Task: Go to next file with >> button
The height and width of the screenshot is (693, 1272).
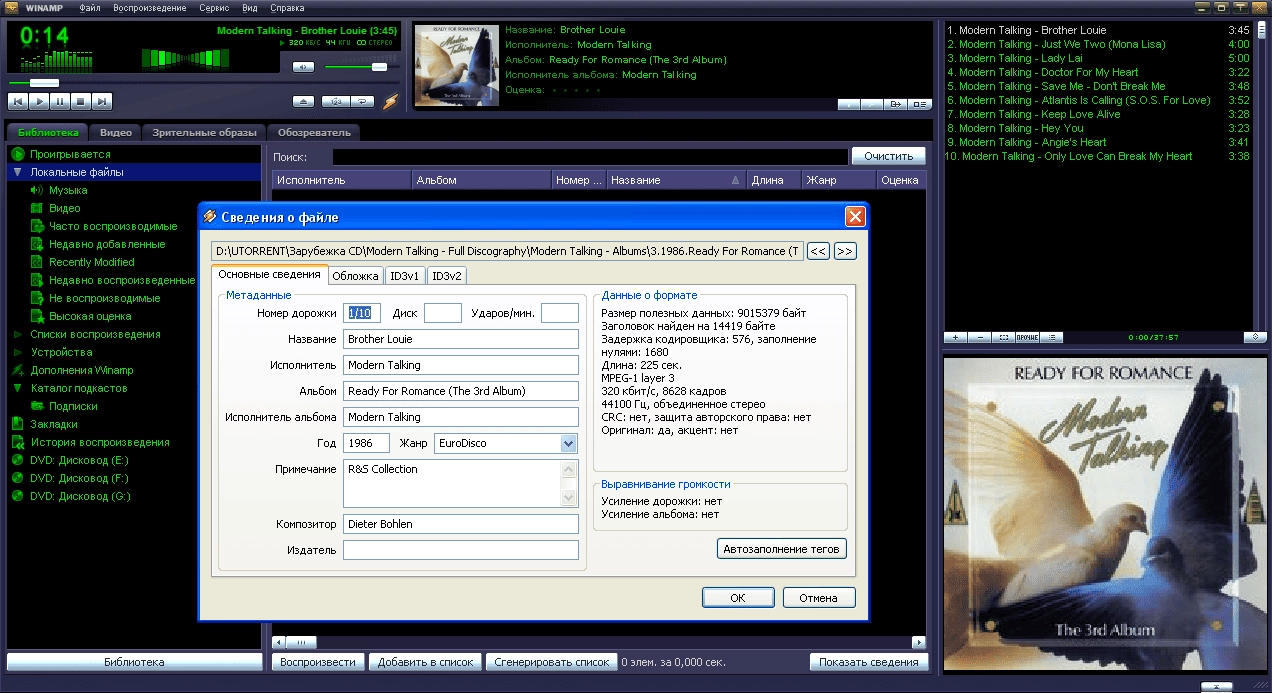Action: tap(845, 251)
